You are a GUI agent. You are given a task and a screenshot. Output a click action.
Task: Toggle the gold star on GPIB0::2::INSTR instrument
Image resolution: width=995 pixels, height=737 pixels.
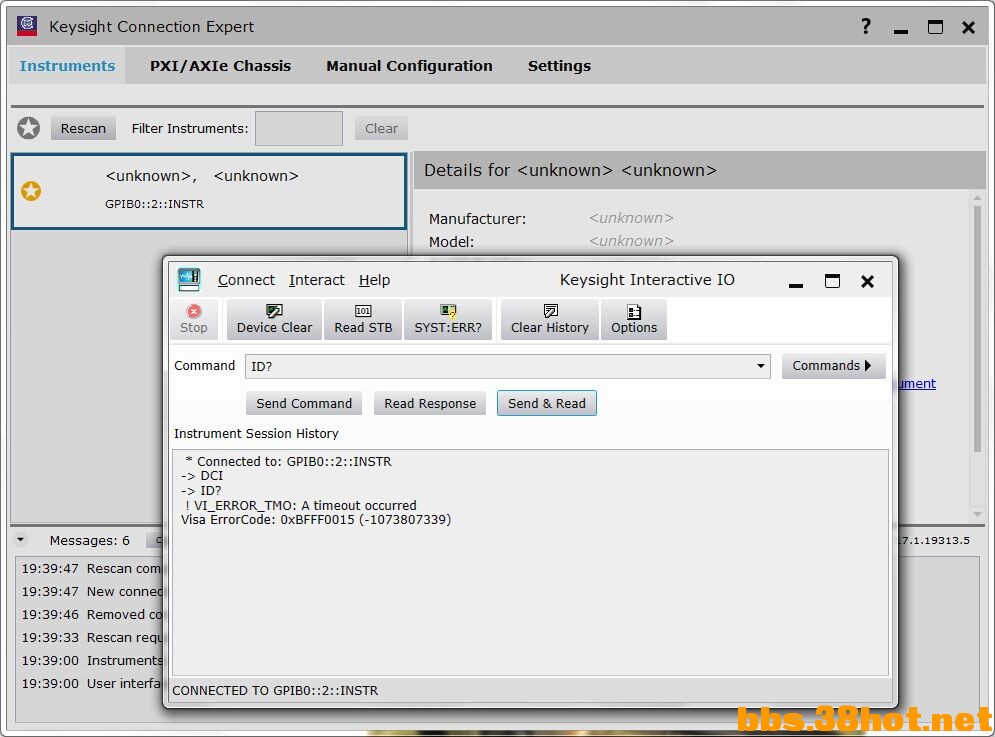click(31, 191)
